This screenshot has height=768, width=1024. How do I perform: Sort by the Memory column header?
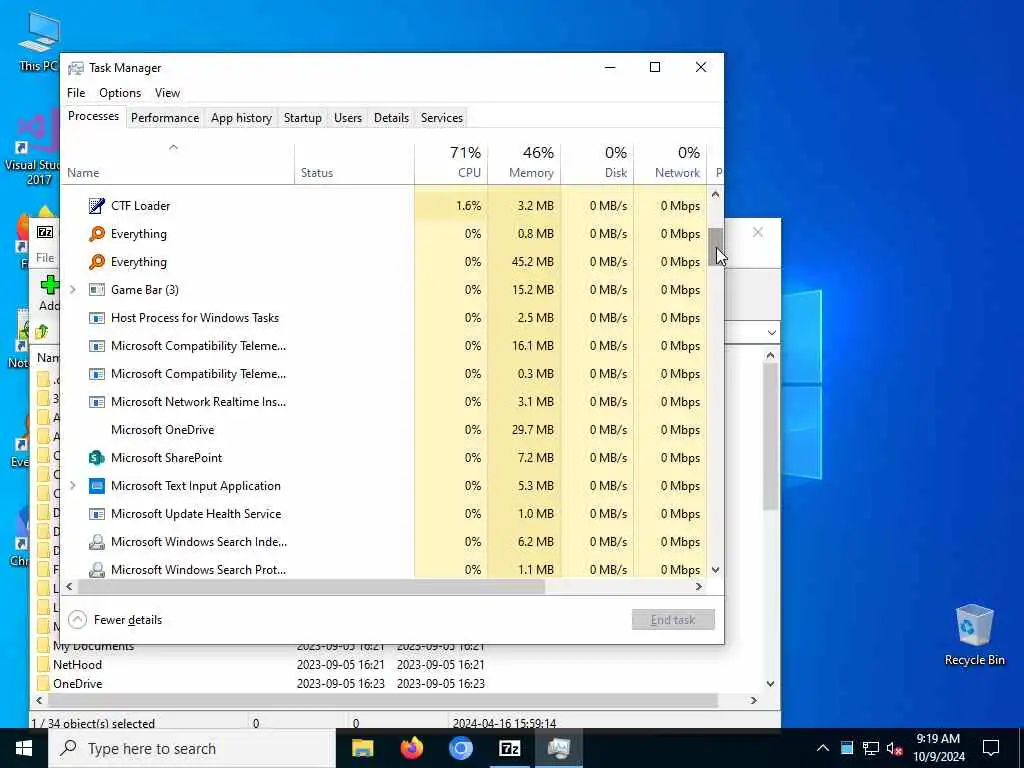(524, 163)
